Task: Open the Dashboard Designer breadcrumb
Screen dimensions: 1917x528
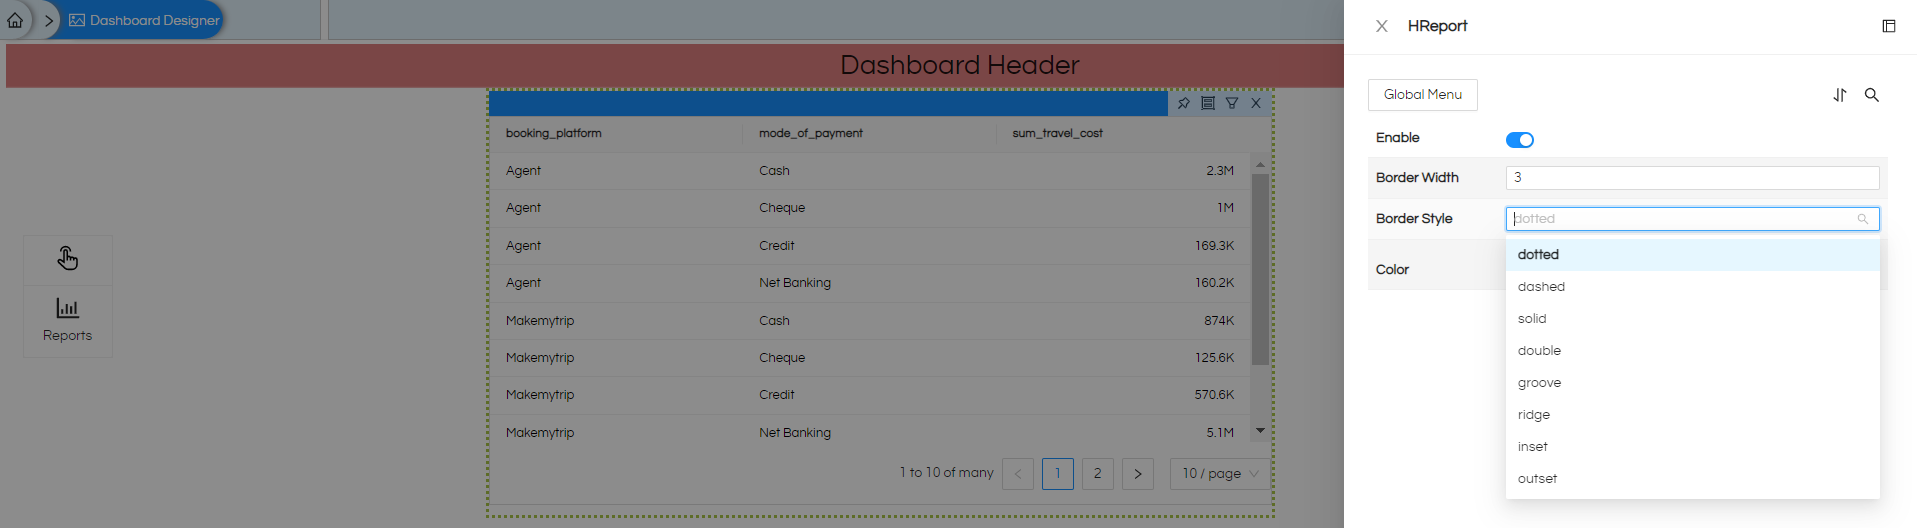Action: click(144, 20)
